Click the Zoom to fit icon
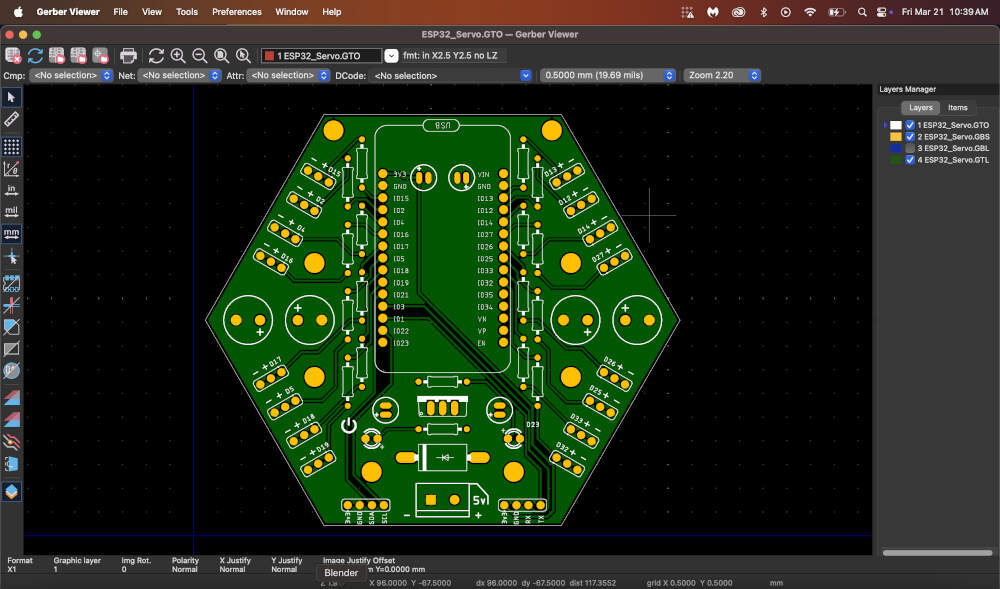The width and height of the screenshot is (1000, 589). pos(221,55)
